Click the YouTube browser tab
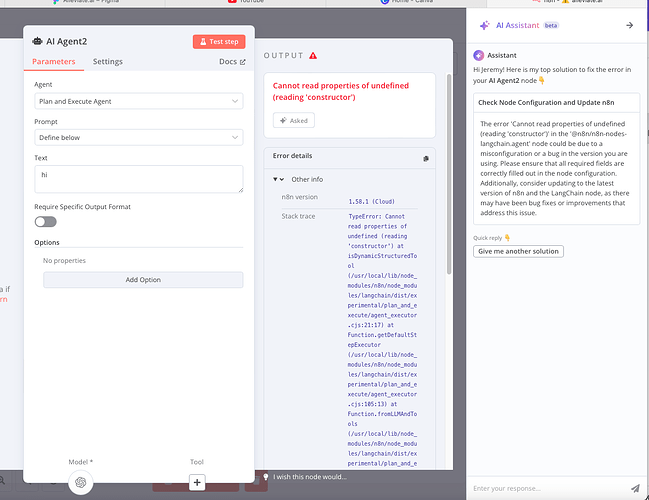The image size is (649, 500). [246, 2]
